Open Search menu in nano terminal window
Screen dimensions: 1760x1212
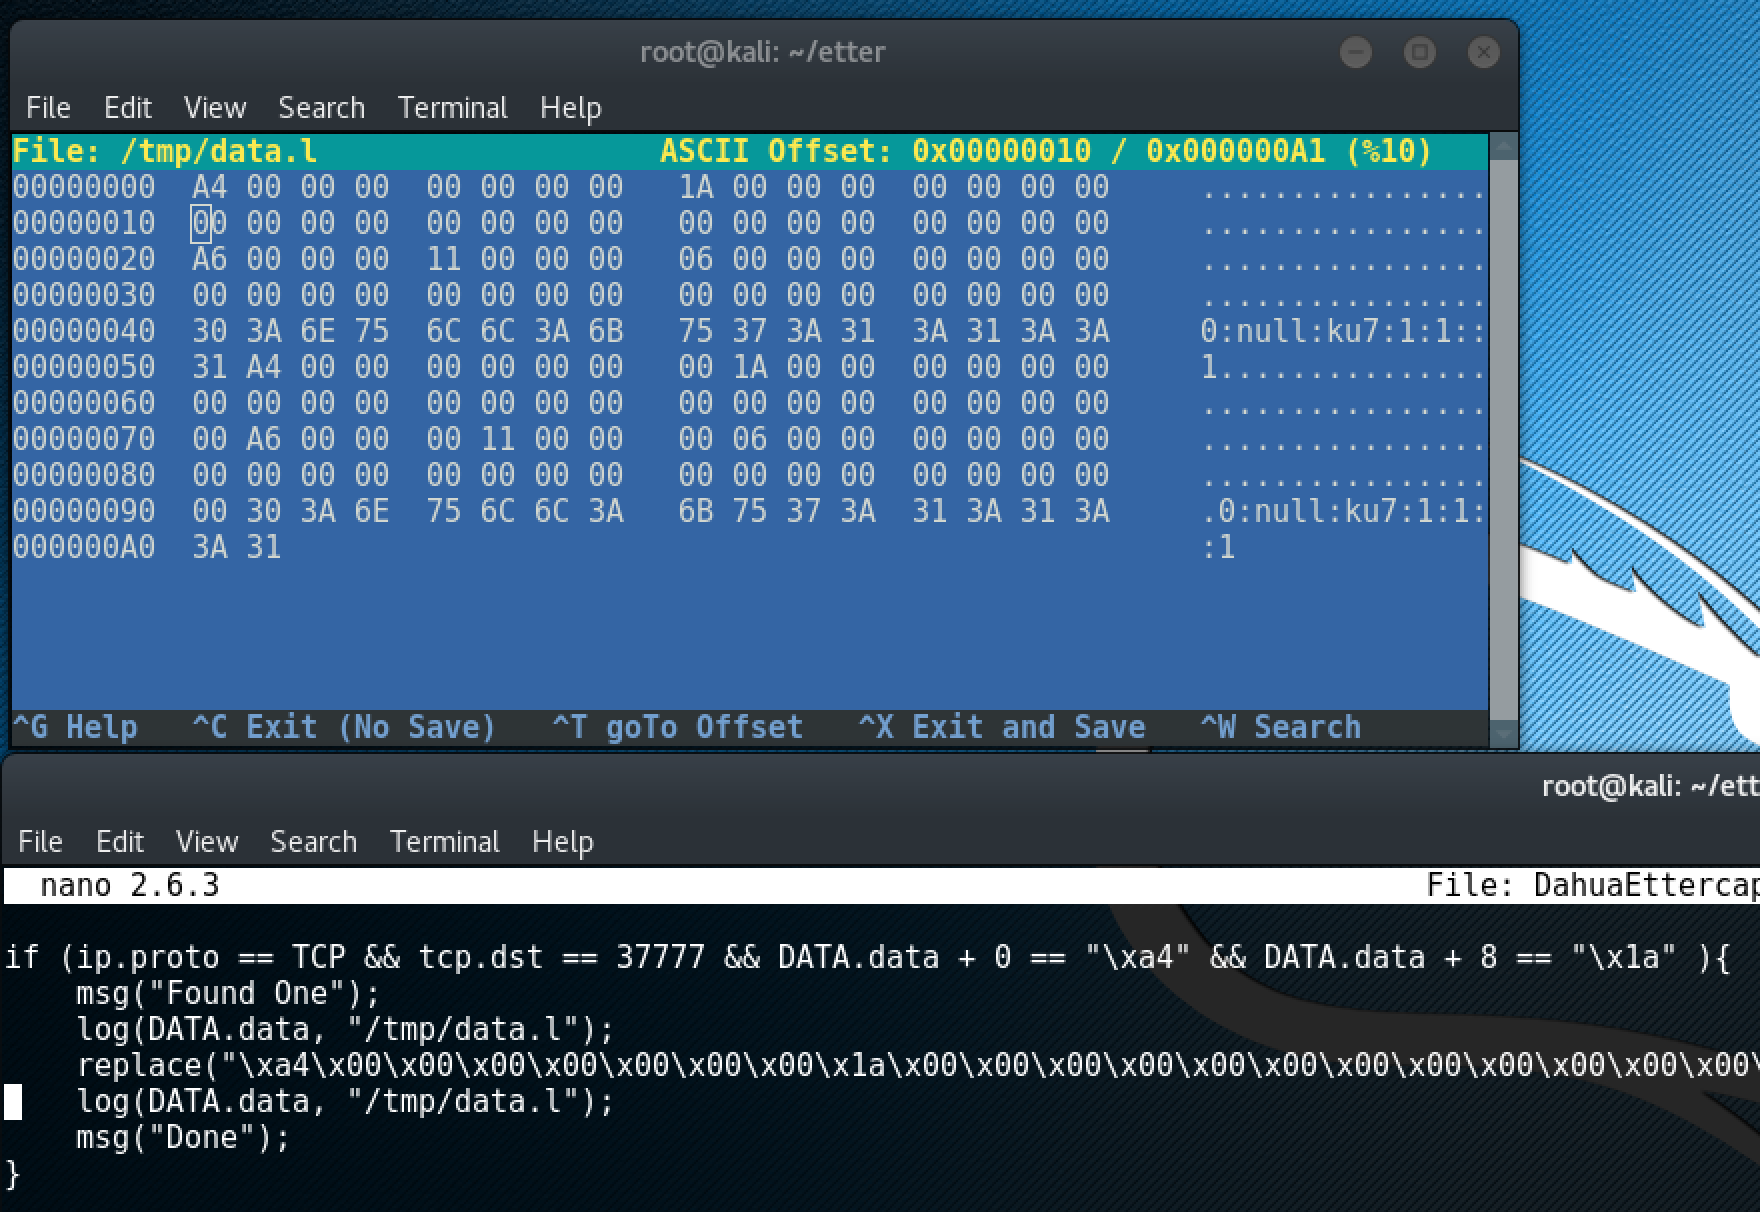point(313,841)
